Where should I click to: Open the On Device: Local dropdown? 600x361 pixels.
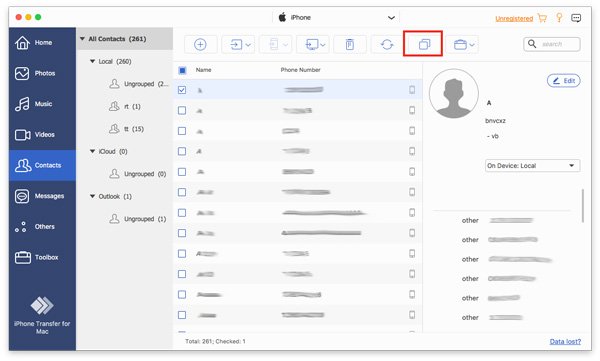[x=532, y=166]
